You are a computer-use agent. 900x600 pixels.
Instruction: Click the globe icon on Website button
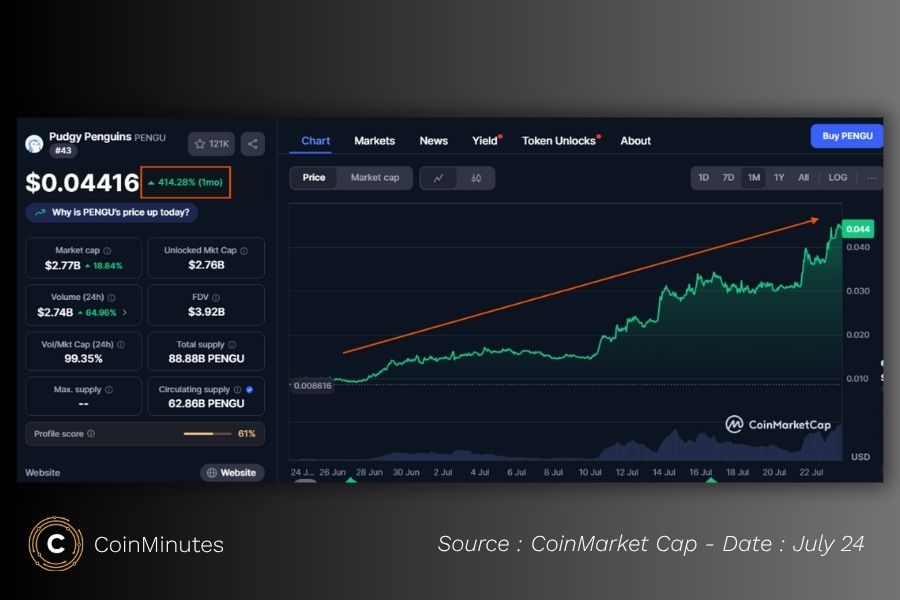(212, 473)
